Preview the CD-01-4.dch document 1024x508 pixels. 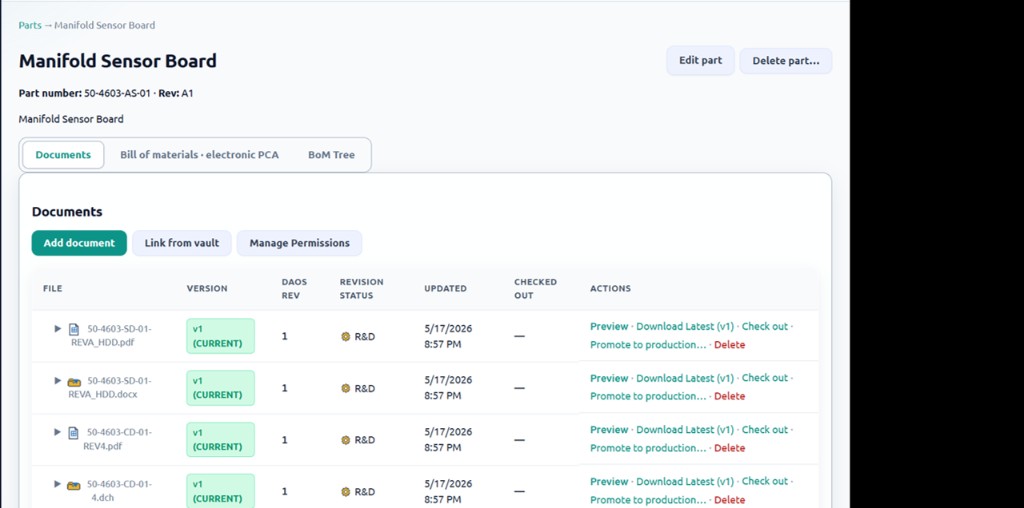point(609,481)
